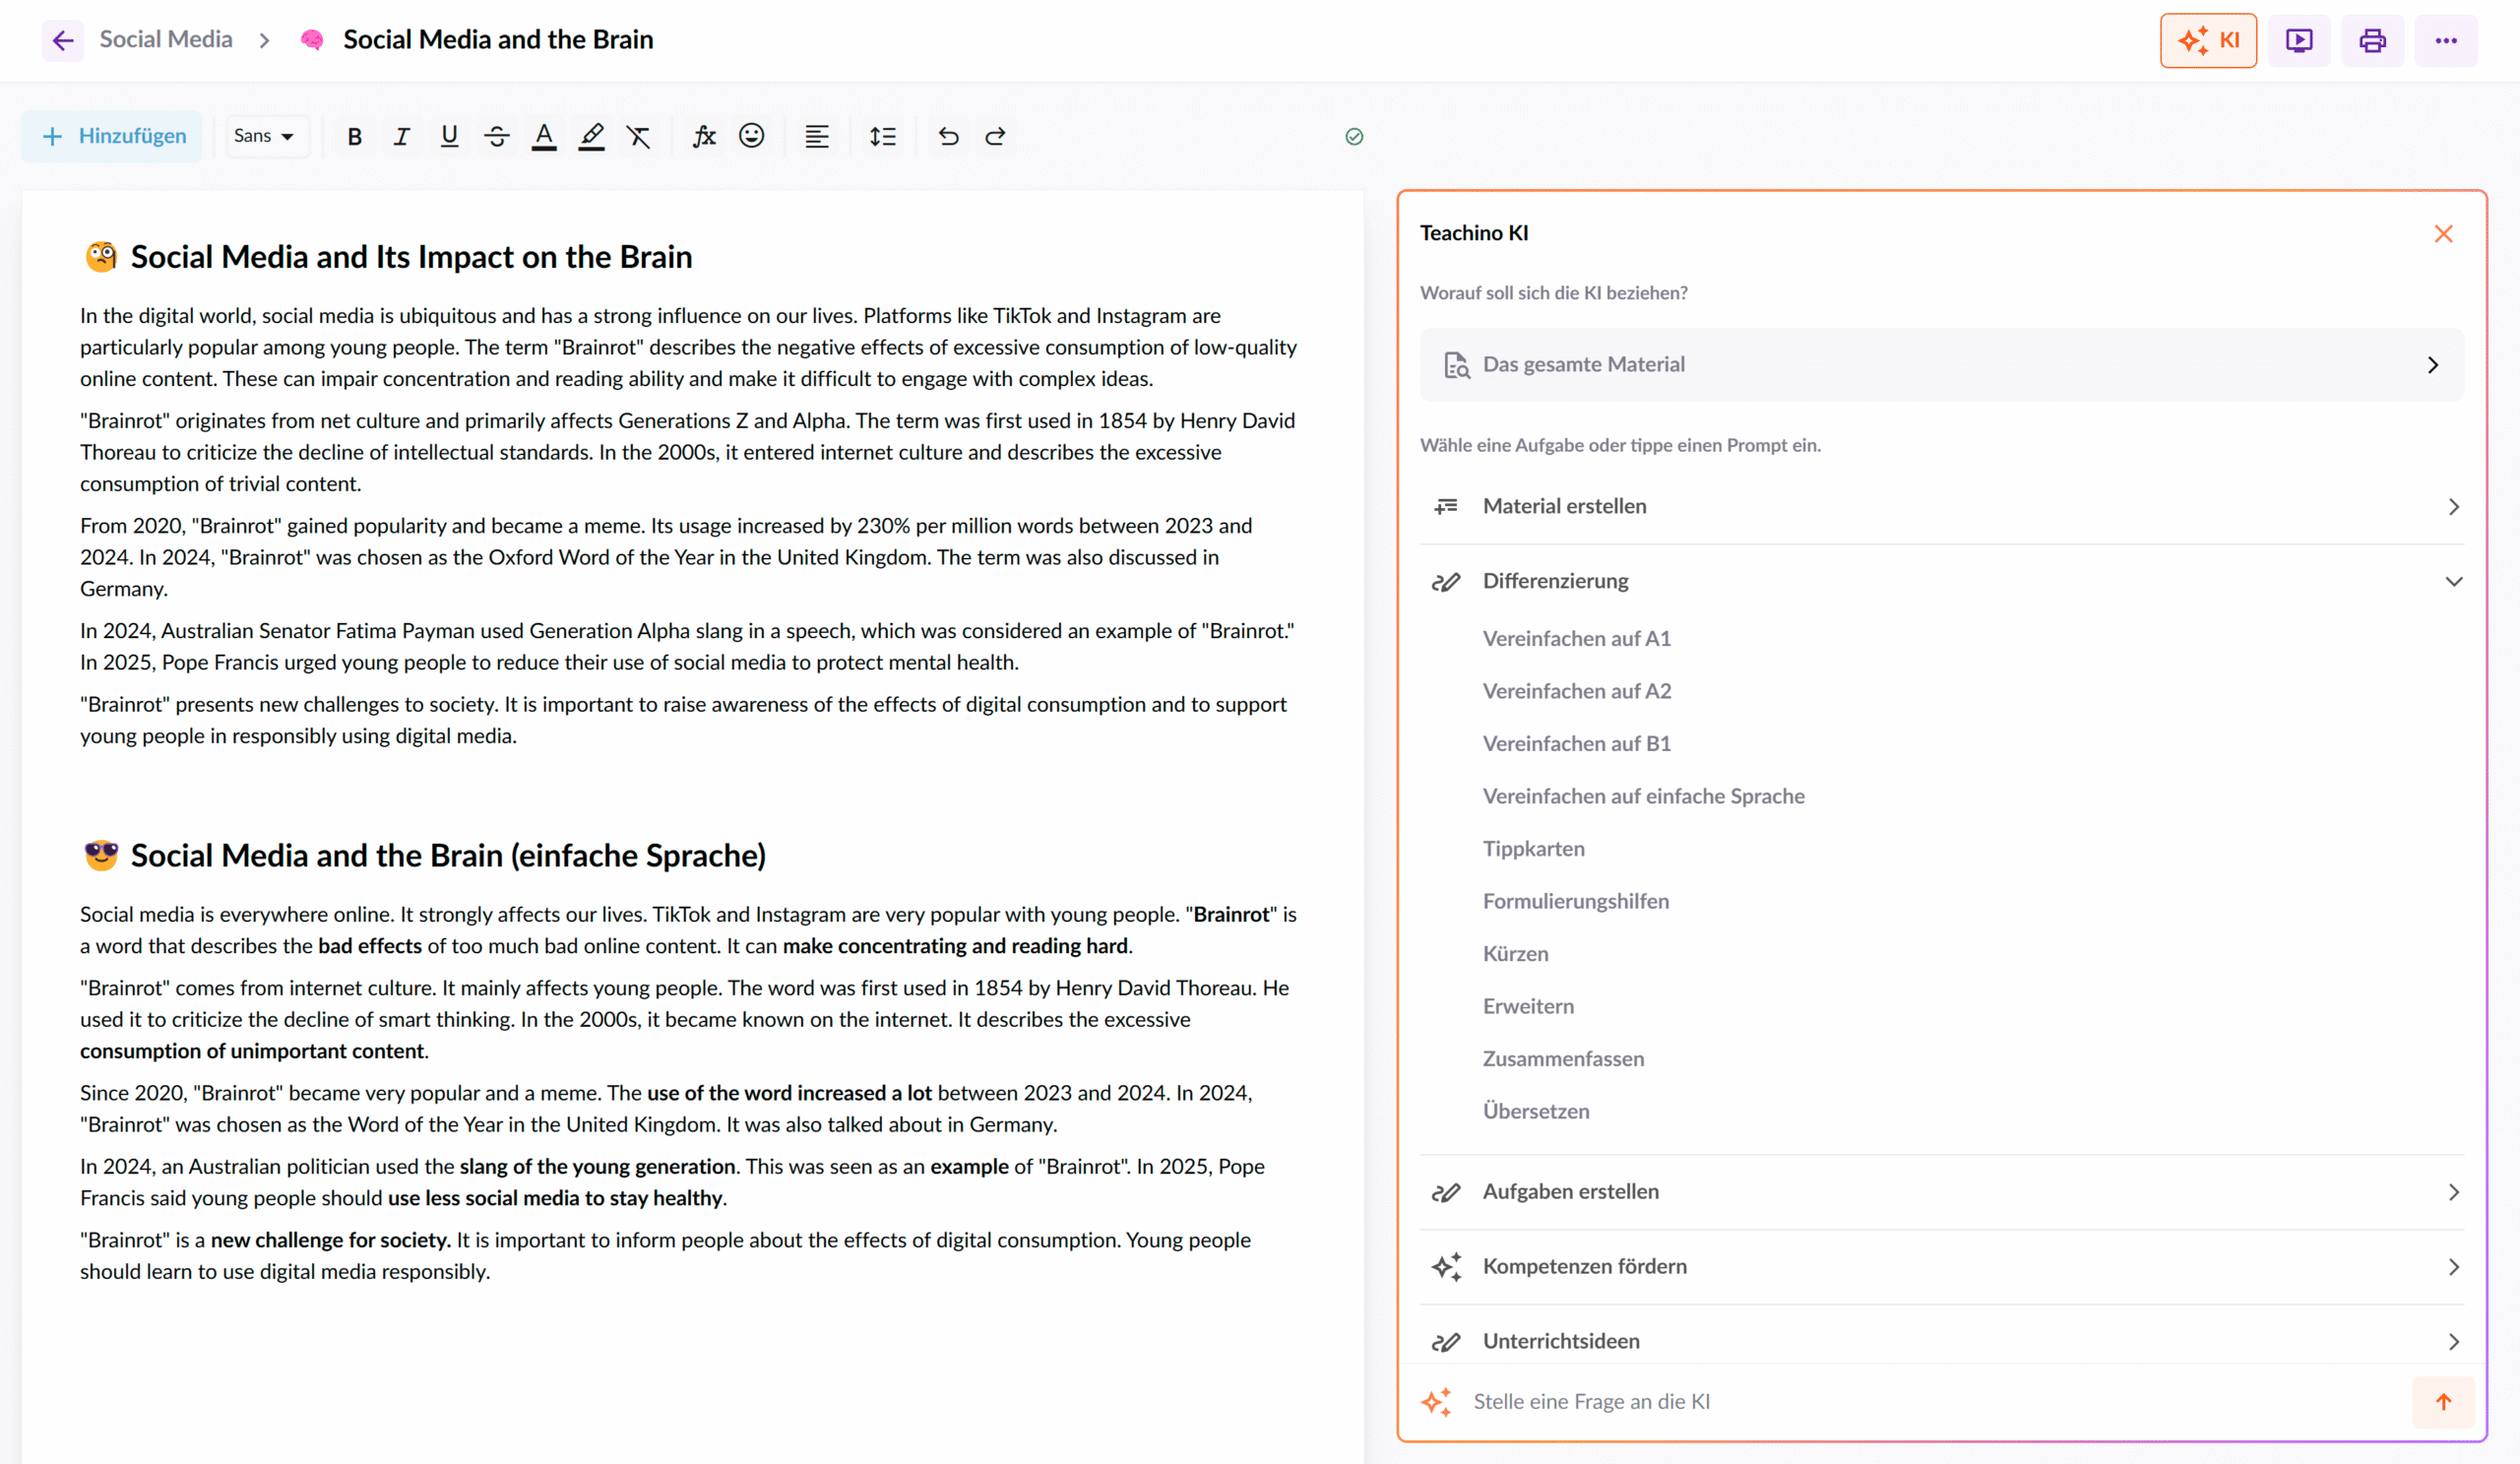The image size is (2520, 1464).
Task: Click the Hinzufügen button
Action: [113, 137]
